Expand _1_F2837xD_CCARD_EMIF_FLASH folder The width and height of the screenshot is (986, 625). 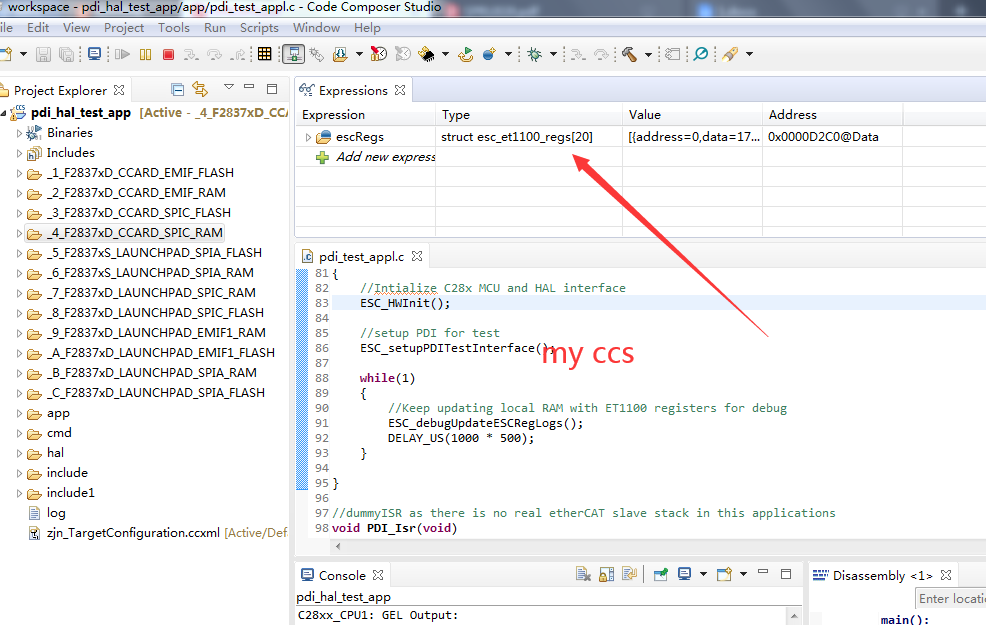point(19,173)
